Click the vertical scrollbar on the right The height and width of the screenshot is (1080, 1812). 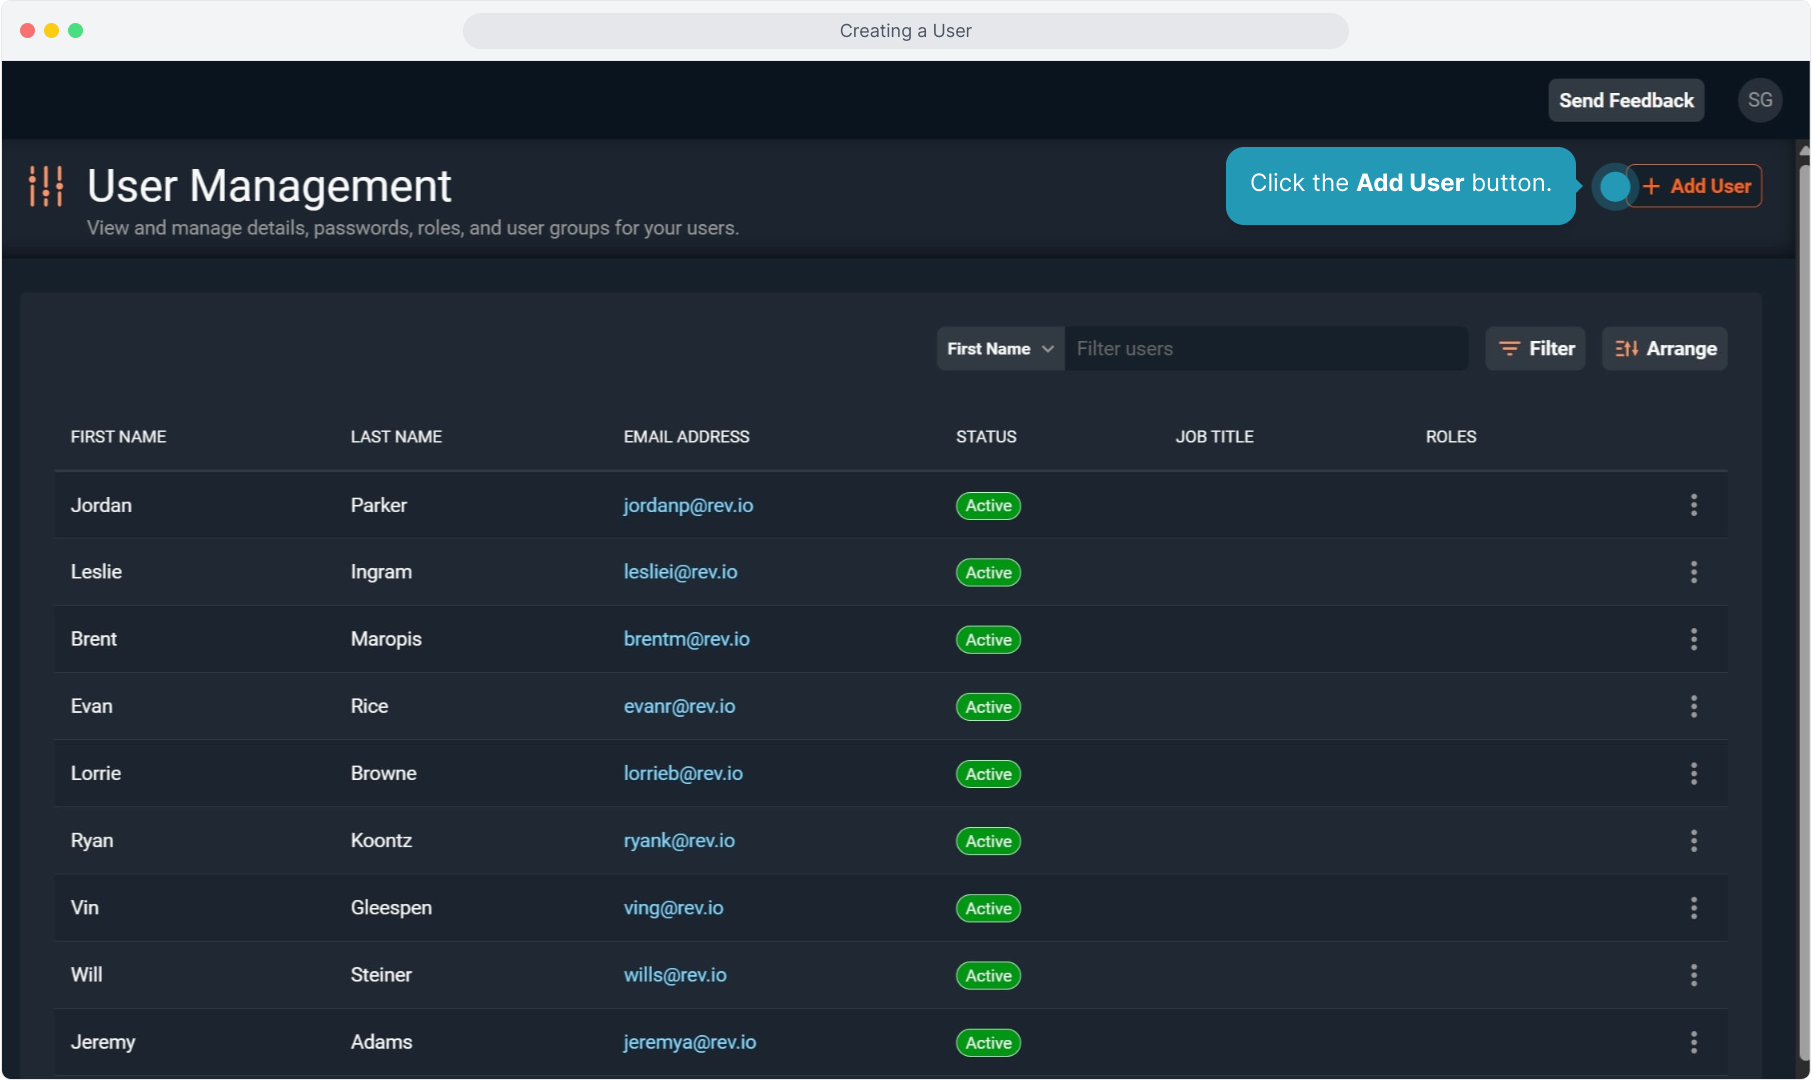(1803, 600)
